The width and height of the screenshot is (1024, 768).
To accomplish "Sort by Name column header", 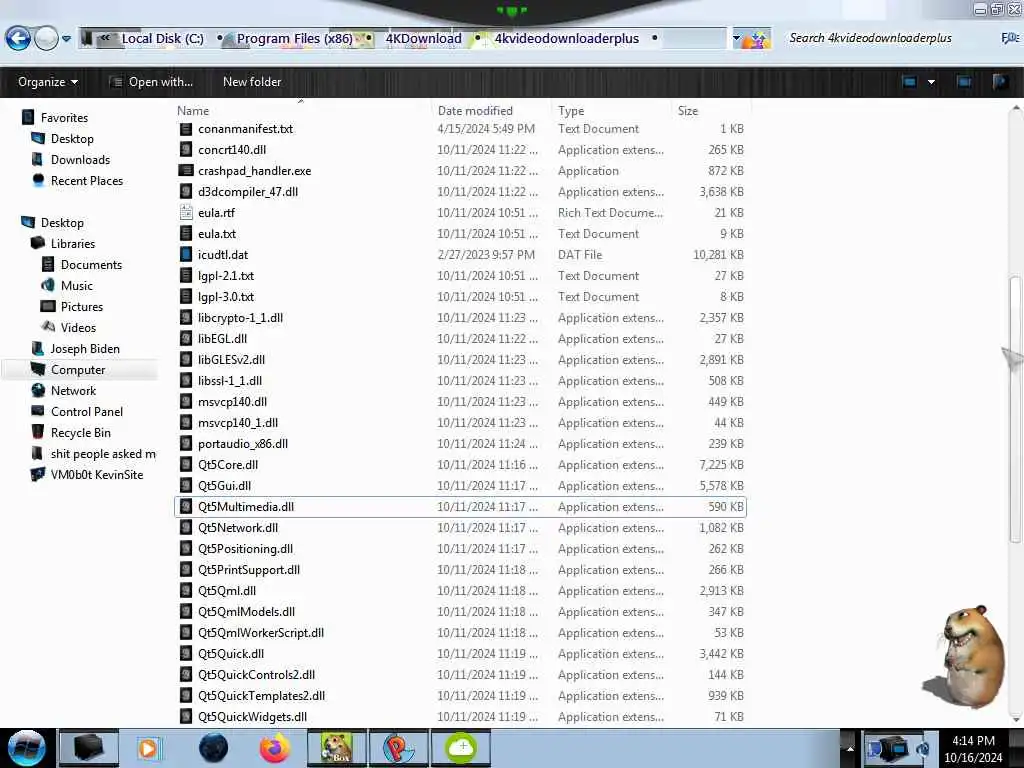I will click(193, 111).
